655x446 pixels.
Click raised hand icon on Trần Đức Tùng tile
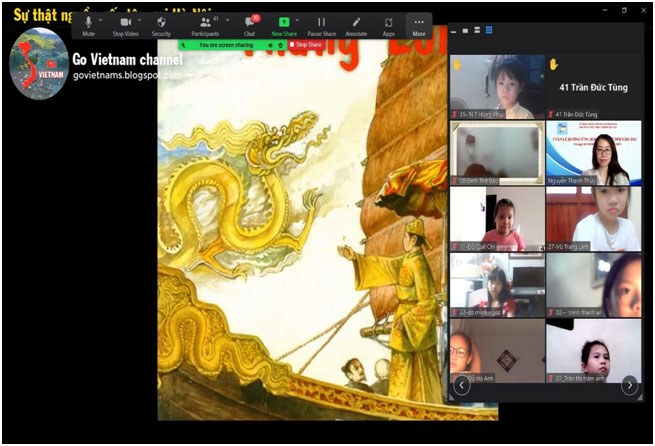tap(554, 65)
